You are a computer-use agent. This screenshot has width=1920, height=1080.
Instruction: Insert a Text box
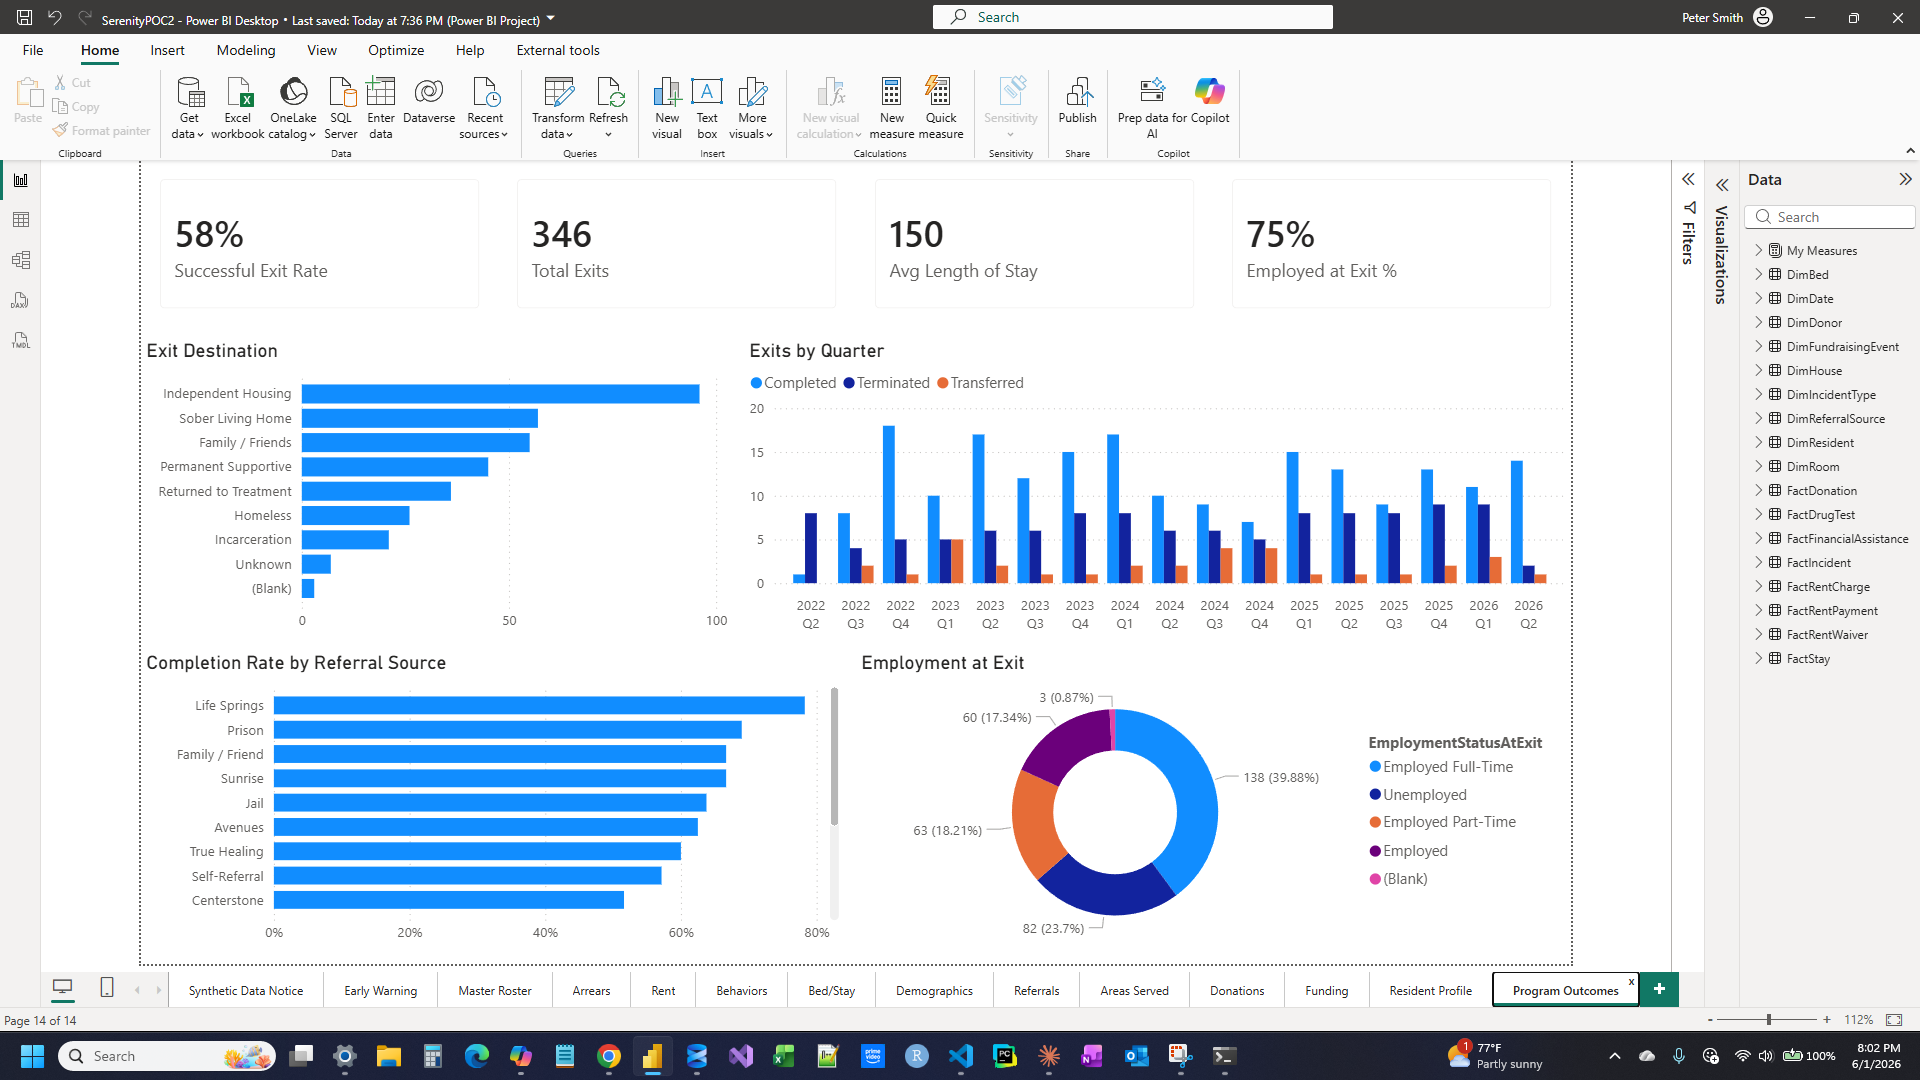pos(707,108)
